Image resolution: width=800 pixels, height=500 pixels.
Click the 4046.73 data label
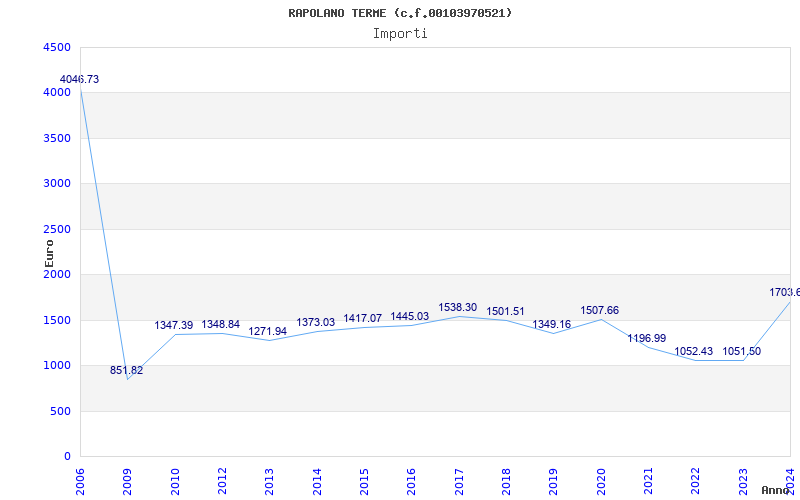[x=79, y=79]
